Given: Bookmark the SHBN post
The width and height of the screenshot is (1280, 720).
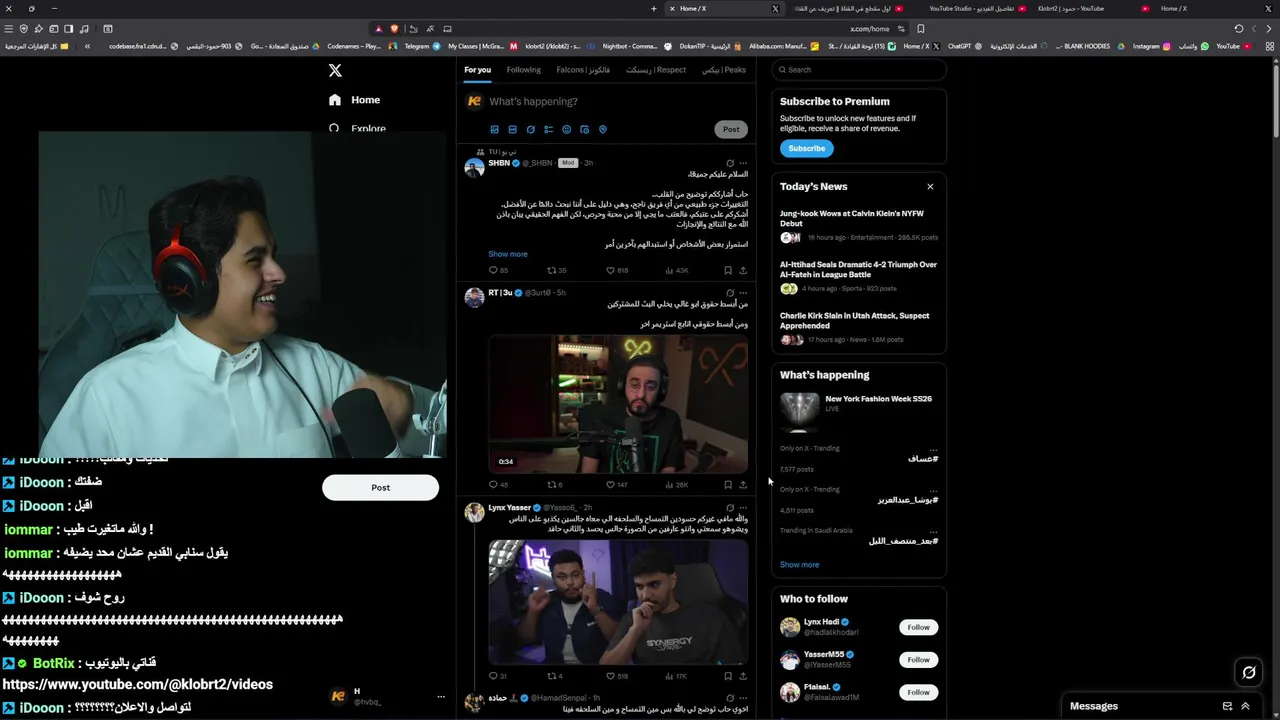Looking at the screenshot, I should (x=727, y=270).
